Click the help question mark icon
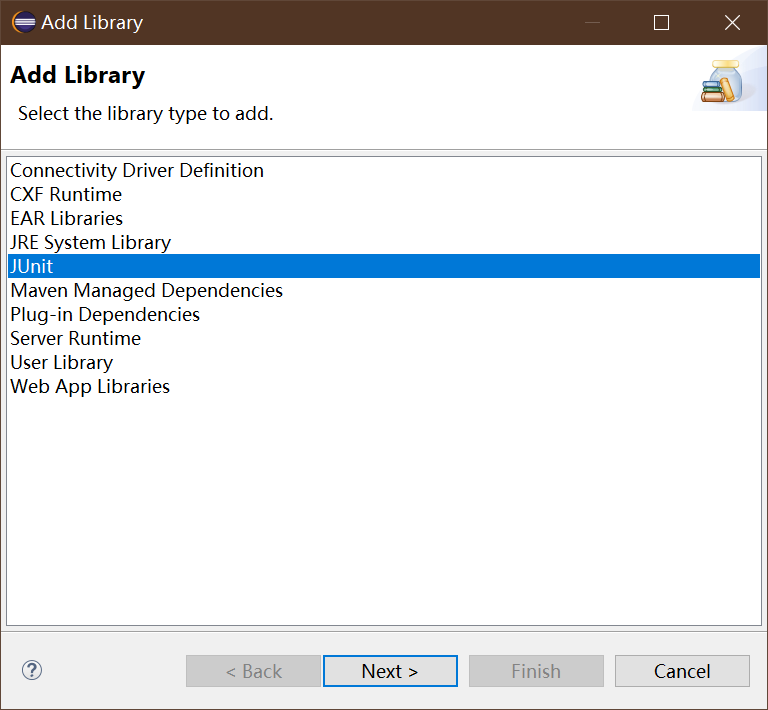Image resolution: width=768 pixels, height=710 pixels. coord(32,670)
